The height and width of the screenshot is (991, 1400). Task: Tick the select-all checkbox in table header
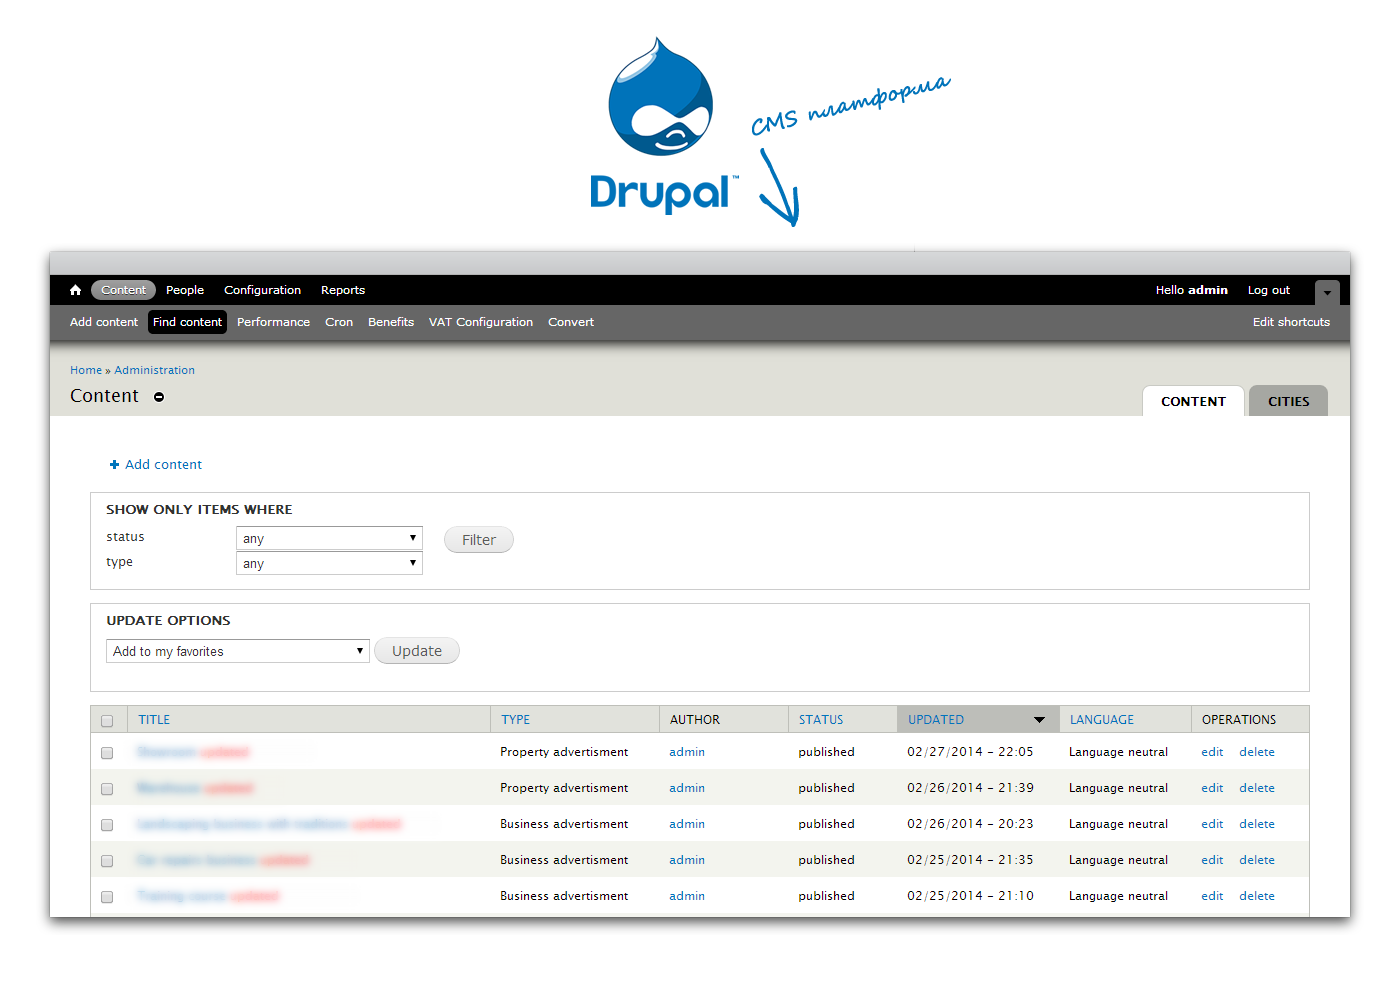[107, 721]
